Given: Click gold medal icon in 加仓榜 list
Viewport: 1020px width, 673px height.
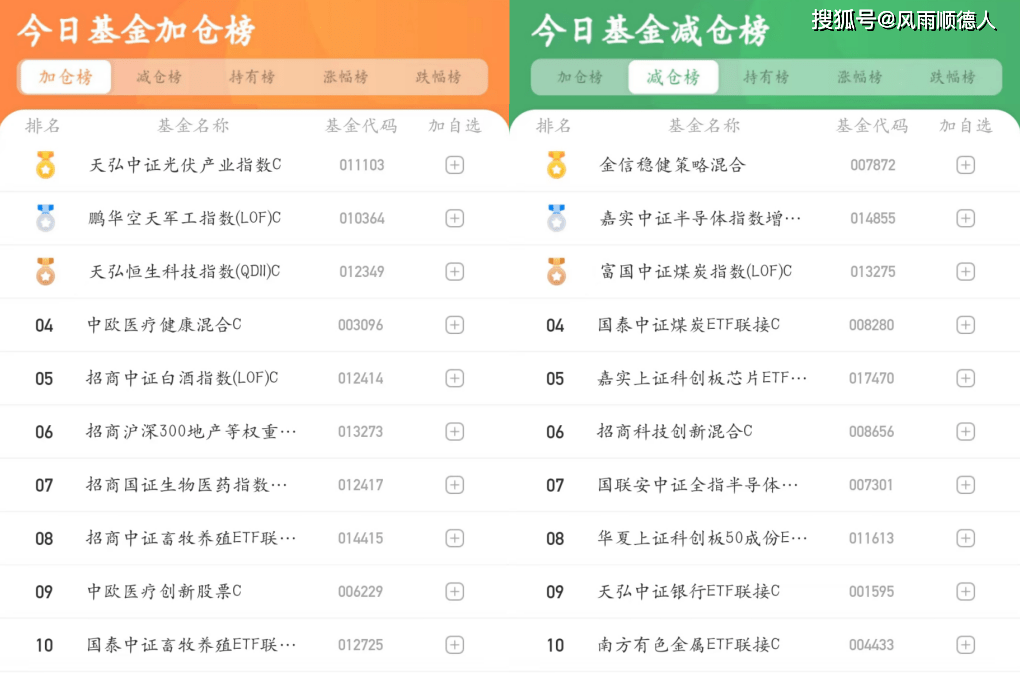Looking at the screenshot, I should tap(45, 165).
